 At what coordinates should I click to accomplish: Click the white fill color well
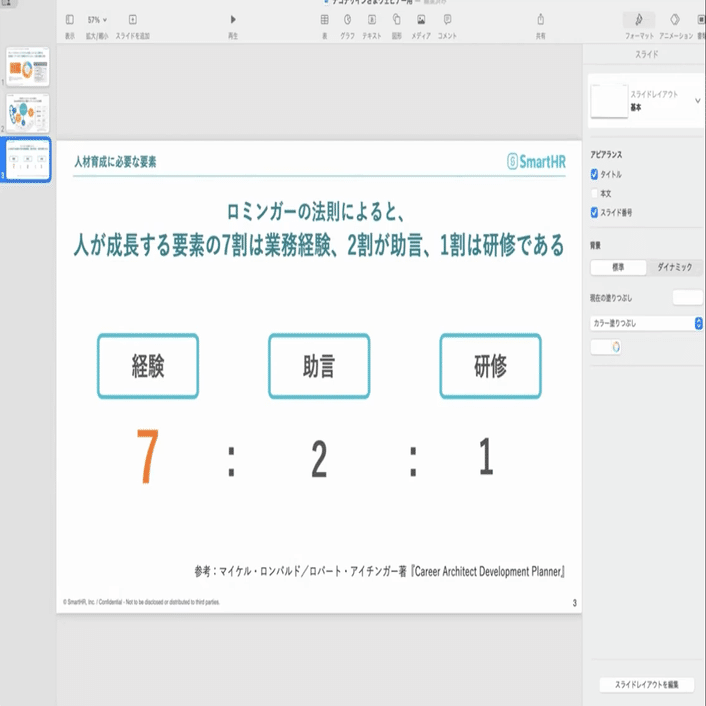point(600,347)
